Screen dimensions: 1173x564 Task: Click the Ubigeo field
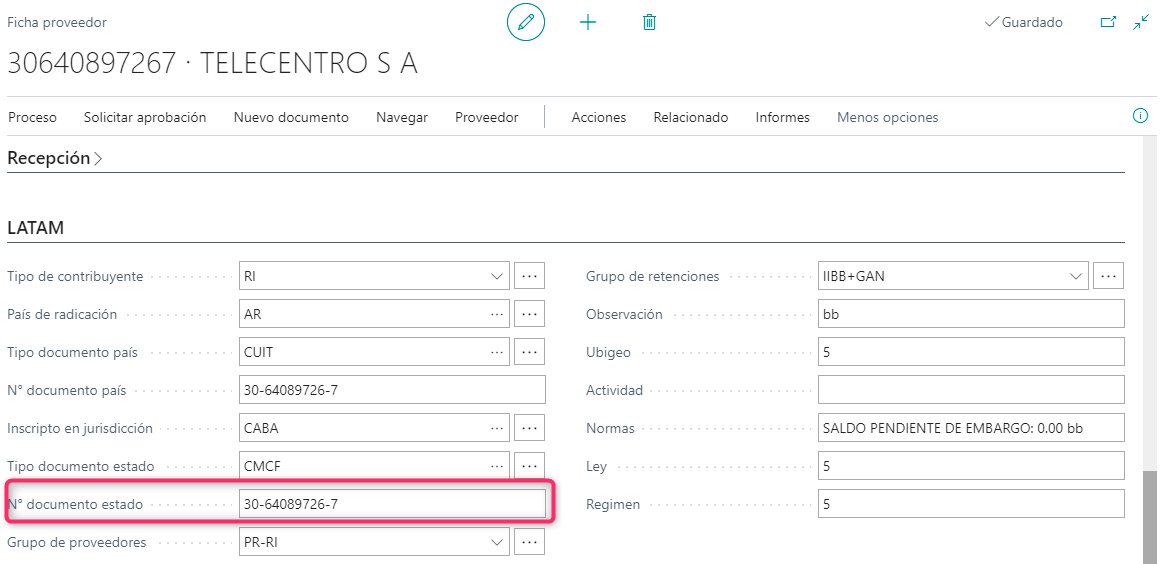971,352
